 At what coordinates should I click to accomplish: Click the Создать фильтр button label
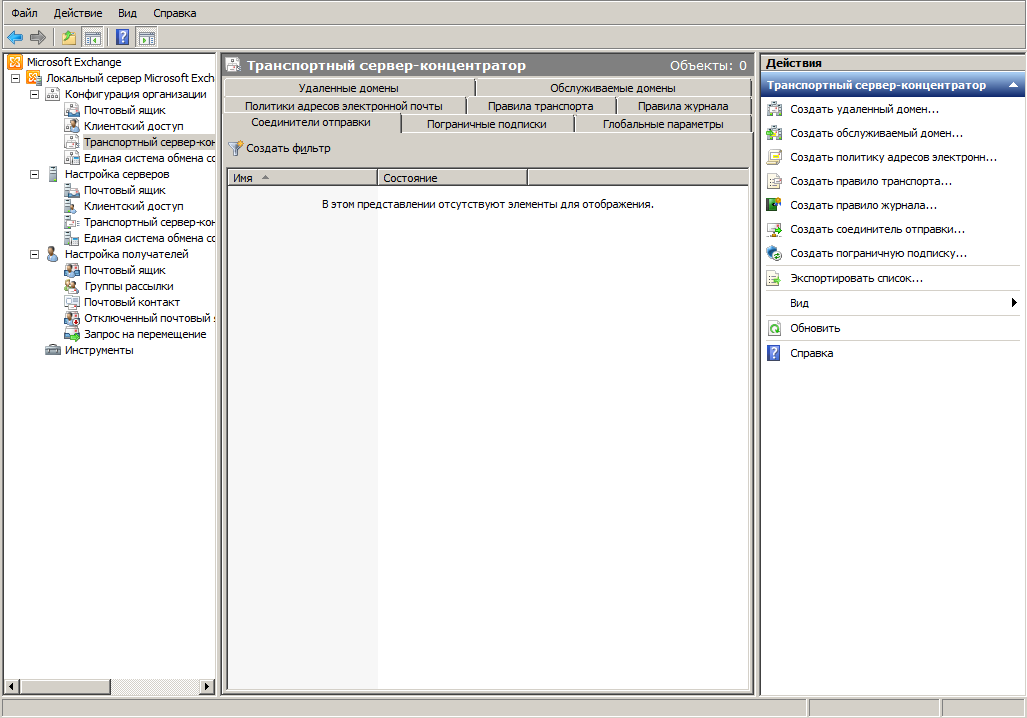click(x=288, y=149)
